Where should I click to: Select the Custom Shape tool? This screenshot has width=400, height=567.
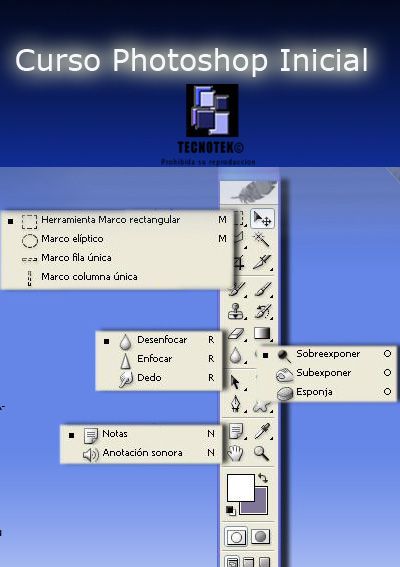tap(262, 407)
